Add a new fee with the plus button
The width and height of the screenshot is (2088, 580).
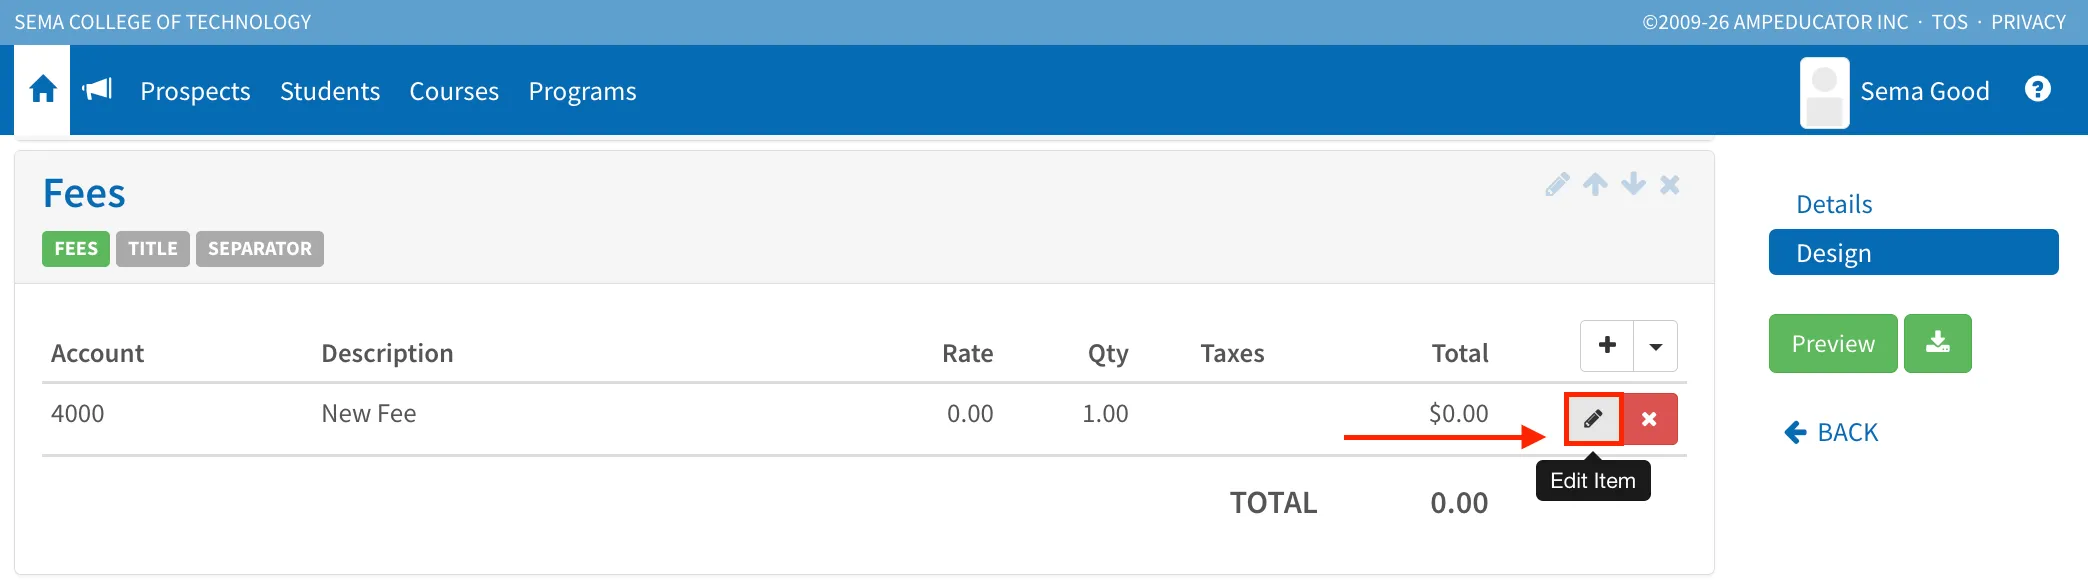(x=1607, y=346)
